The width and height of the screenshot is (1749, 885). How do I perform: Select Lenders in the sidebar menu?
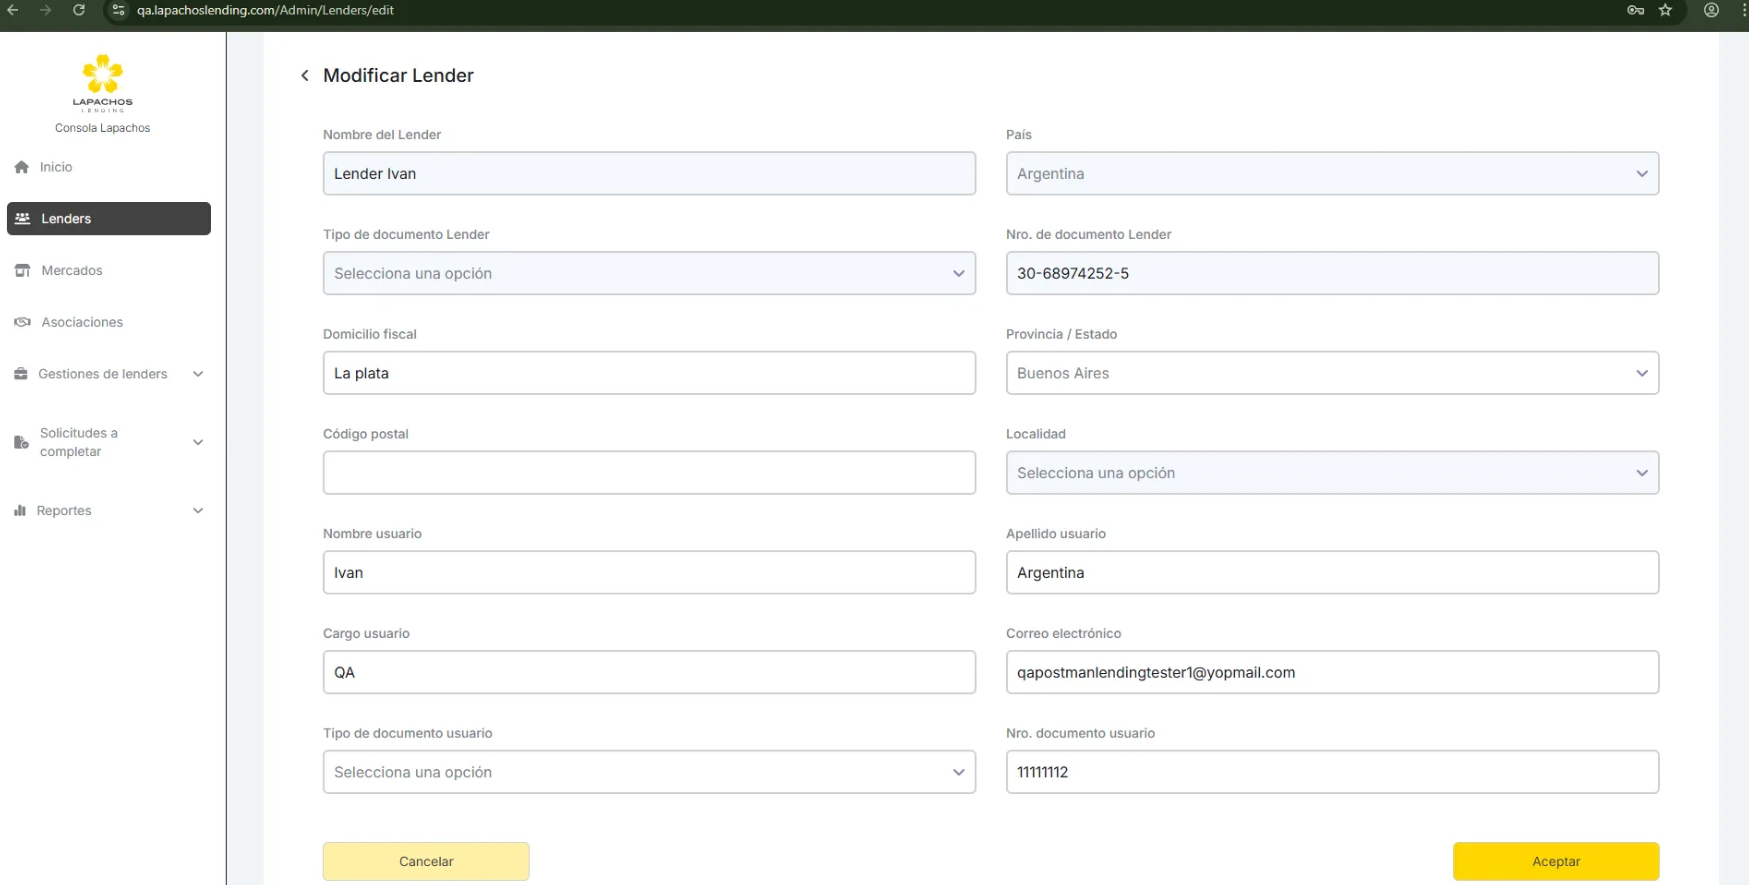tap(108, 219)
